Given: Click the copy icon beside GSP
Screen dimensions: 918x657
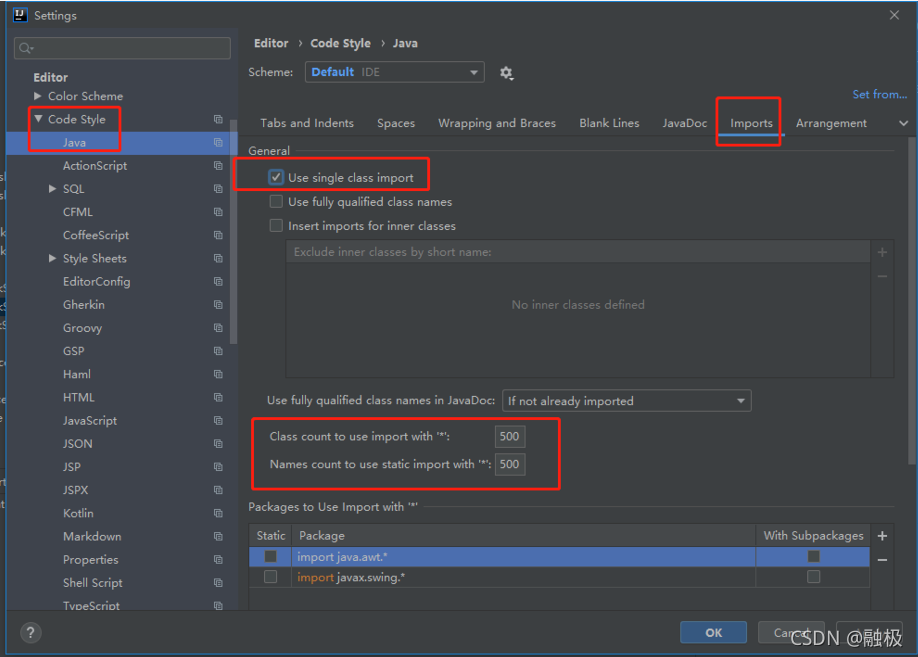Looking at the screenshot, I should (218, 351).
